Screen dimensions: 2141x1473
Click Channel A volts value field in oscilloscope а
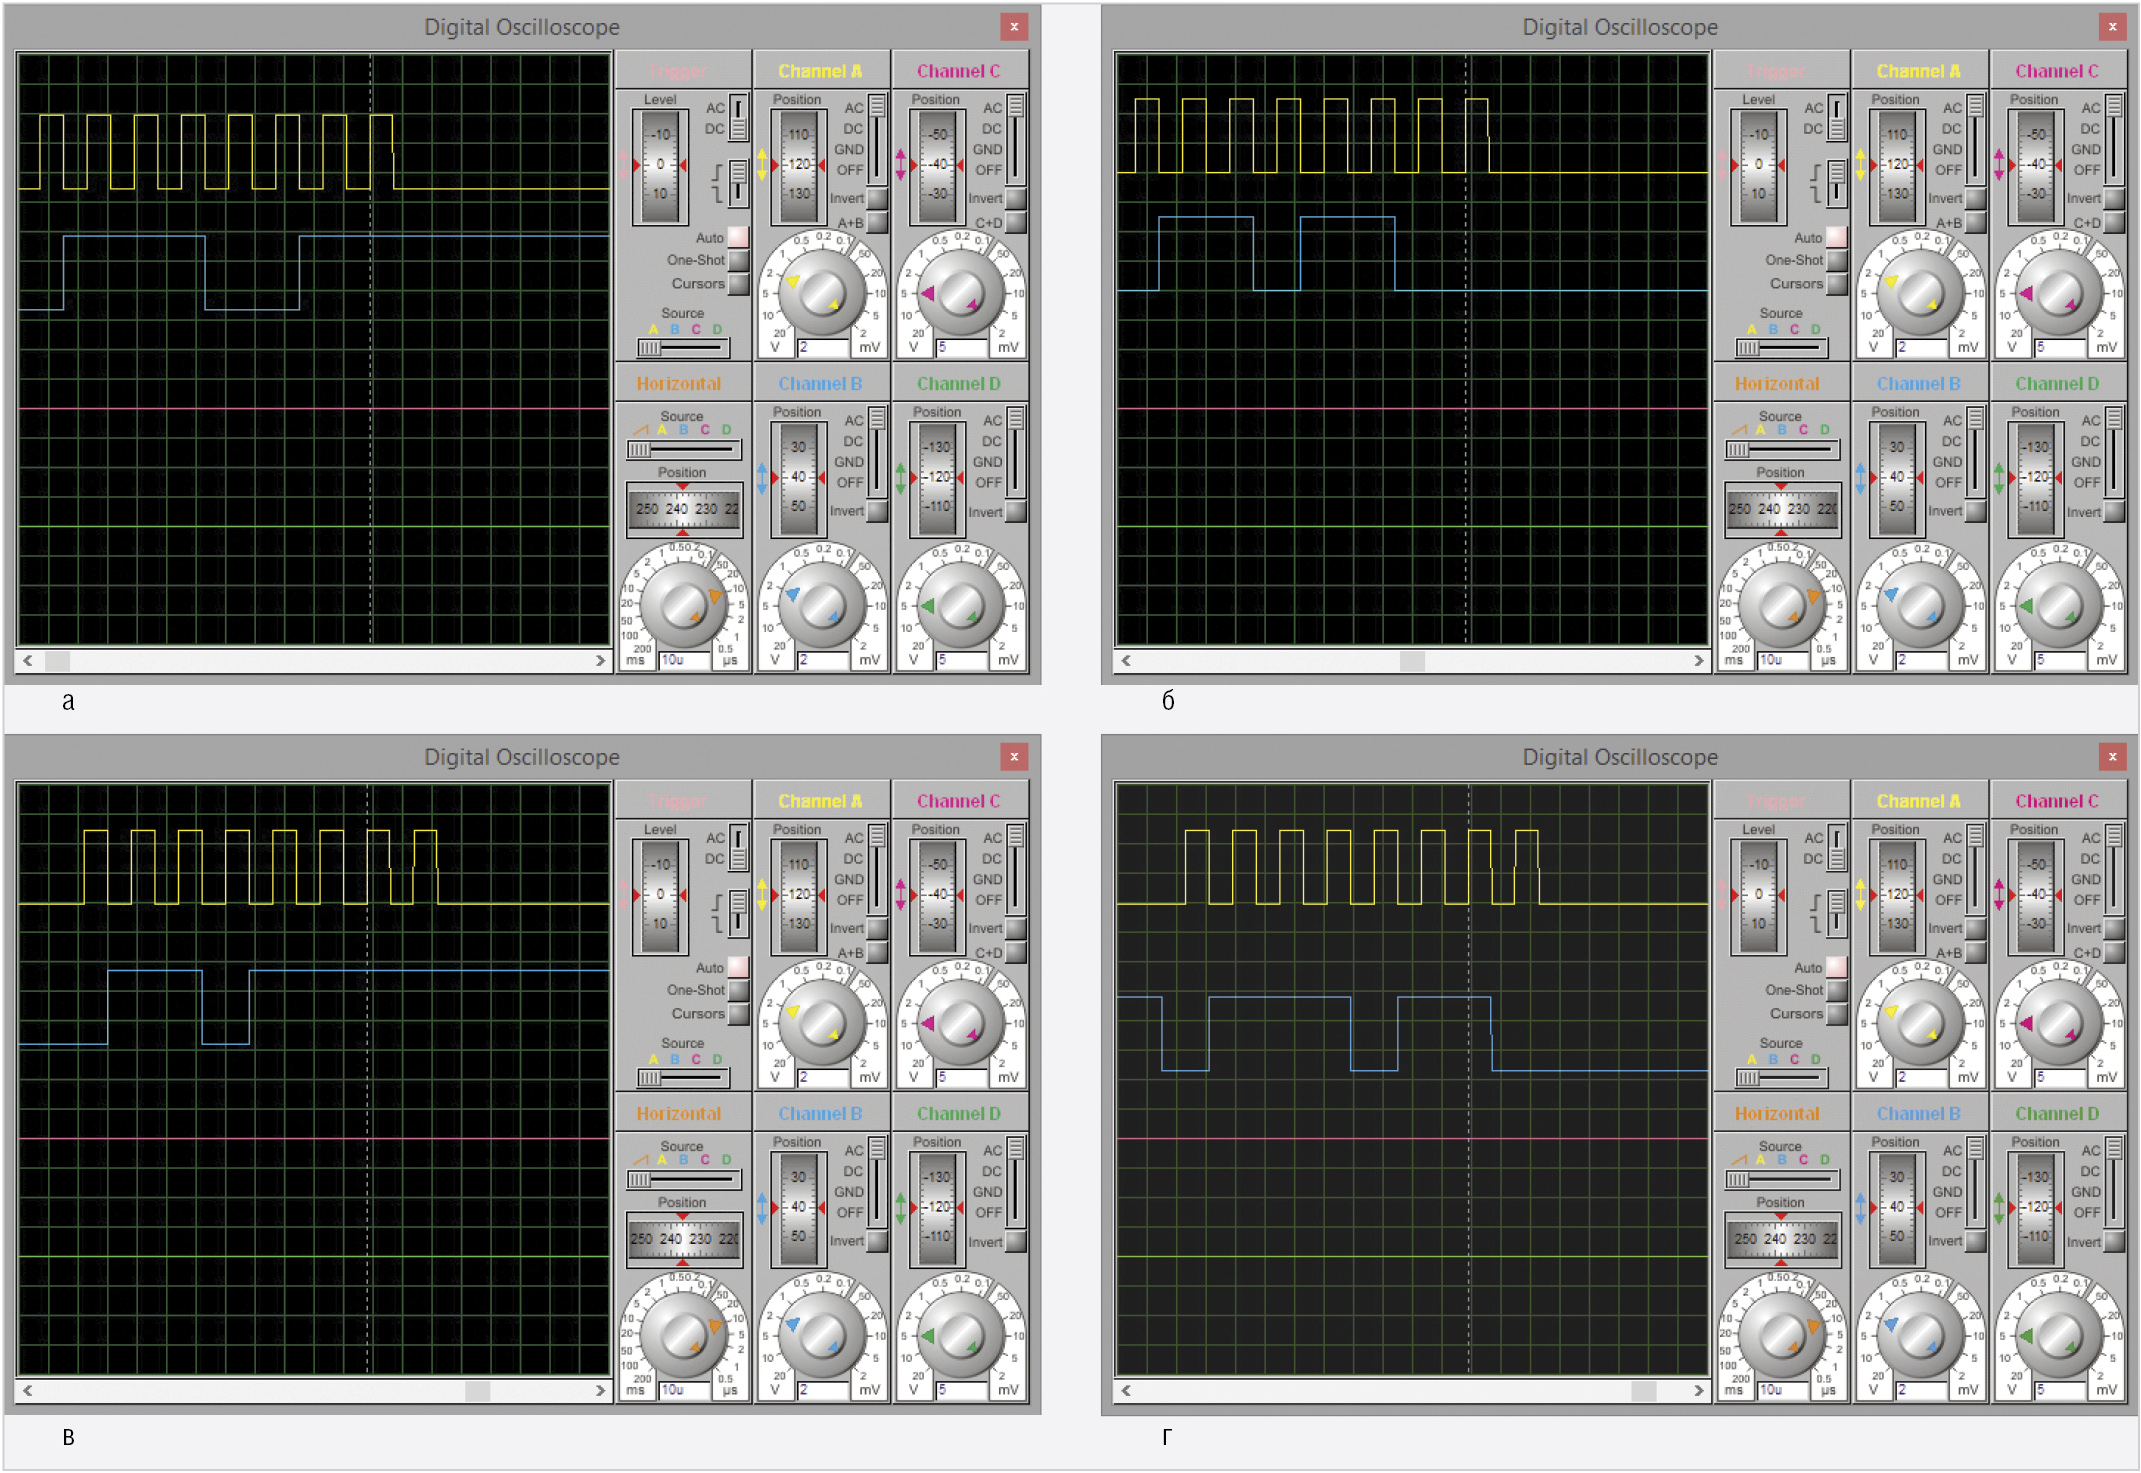(x=824, y=348)
